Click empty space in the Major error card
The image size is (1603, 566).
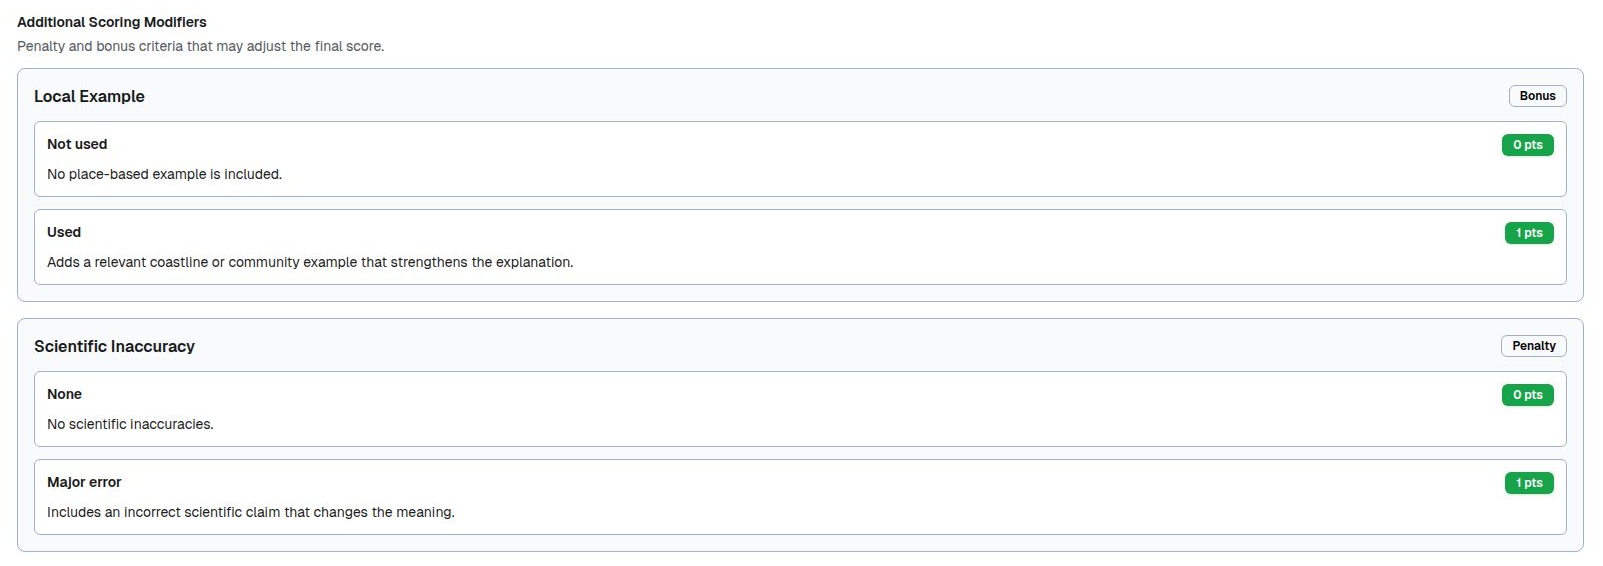(x=1000, y=498)
